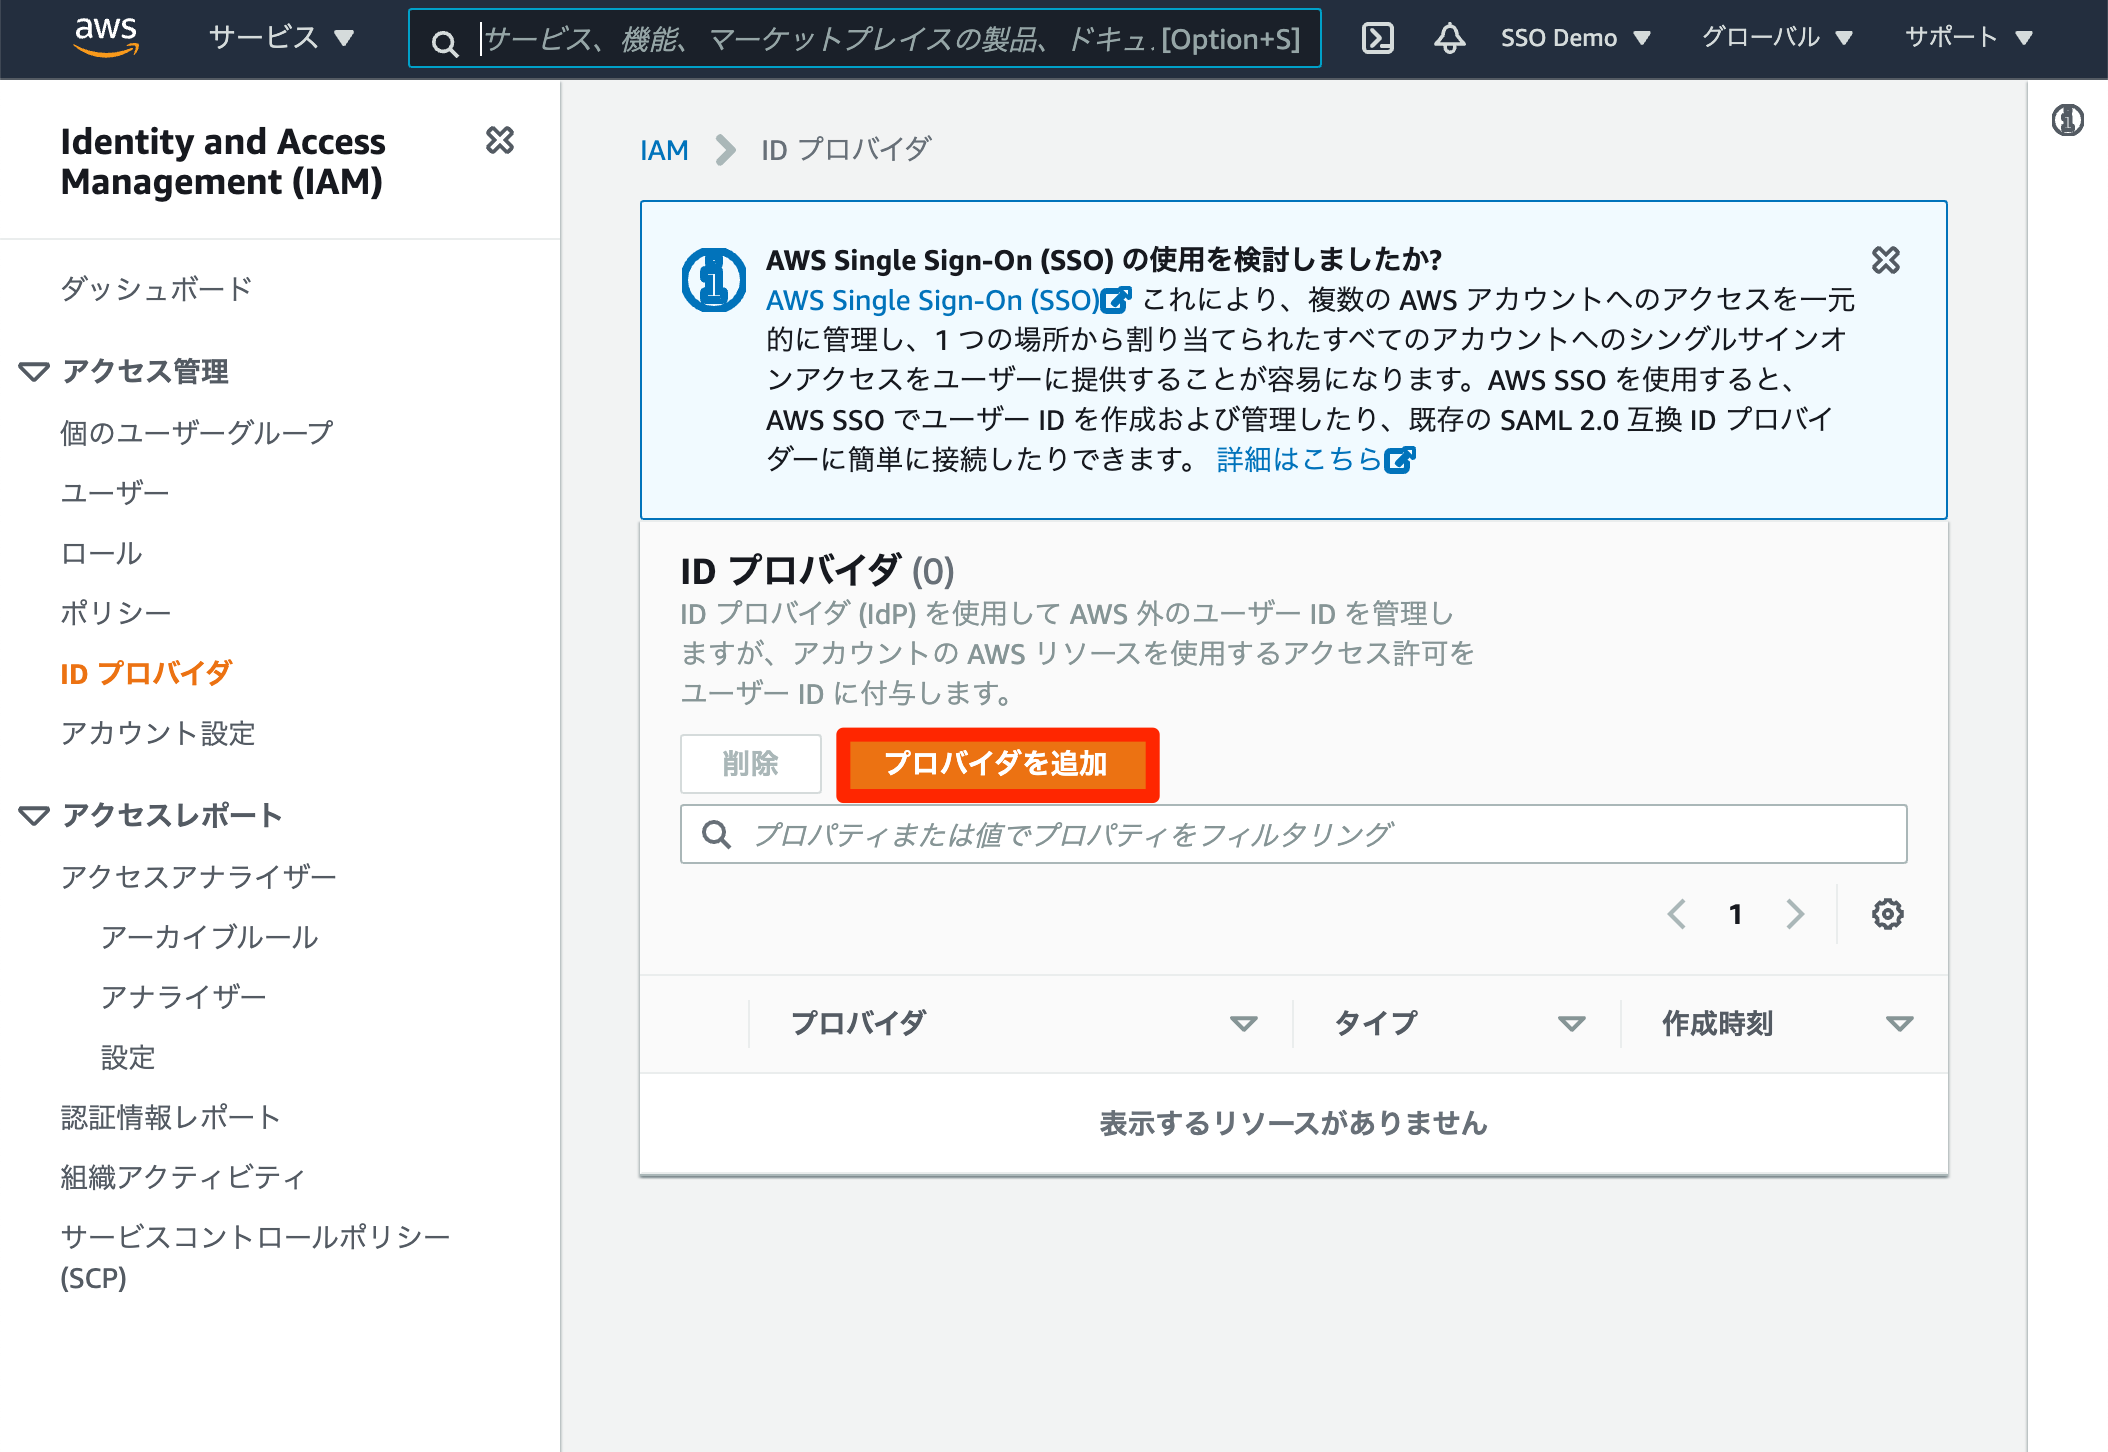Go to the previous results page
The width and height of the screenshot is (2108, 1452).
point(1677,914)
